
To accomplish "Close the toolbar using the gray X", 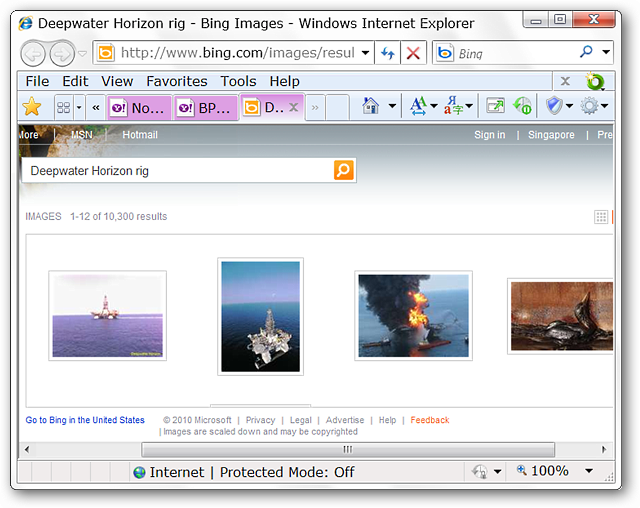I will click(565, 81).
